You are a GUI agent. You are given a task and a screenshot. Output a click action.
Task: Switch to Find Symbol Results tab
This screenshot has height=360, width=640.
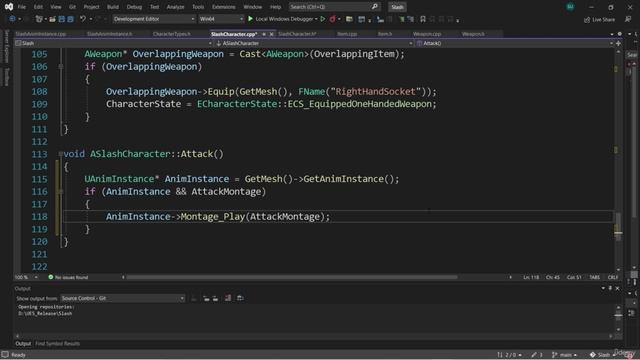coord(58,344)
